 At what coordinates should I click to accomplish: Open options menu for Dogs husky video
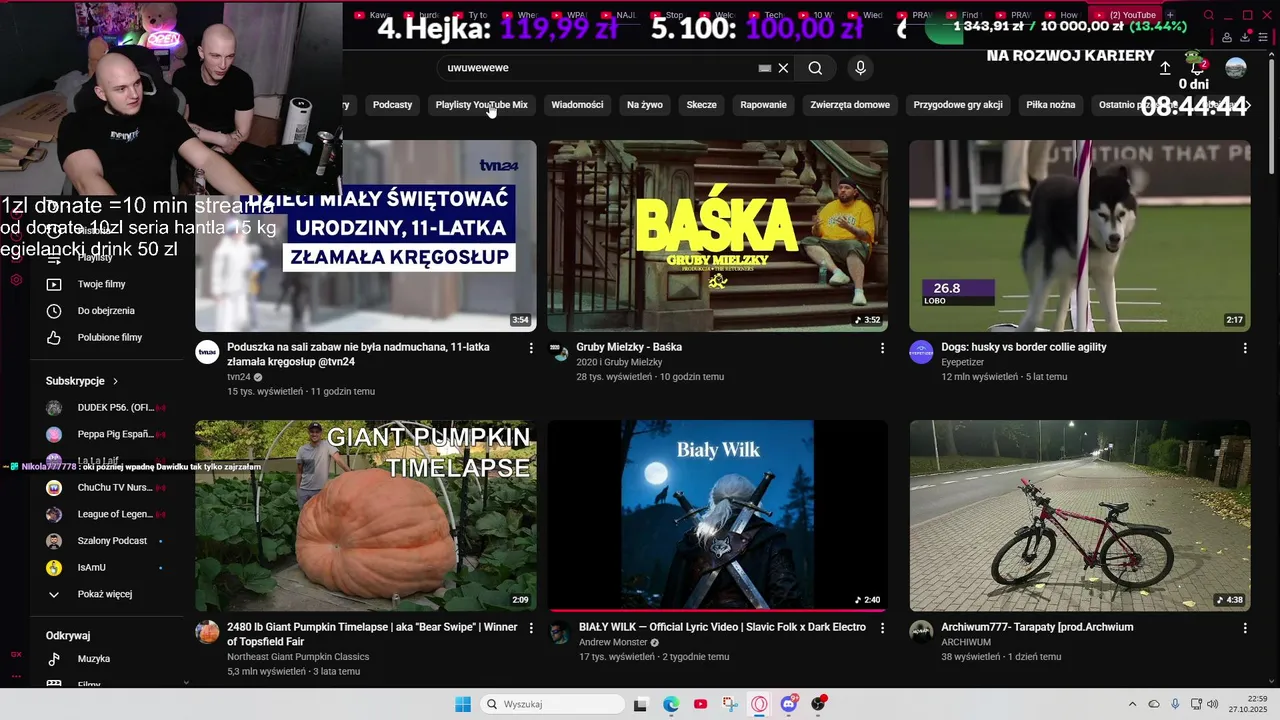click(x=1245, y=348)
